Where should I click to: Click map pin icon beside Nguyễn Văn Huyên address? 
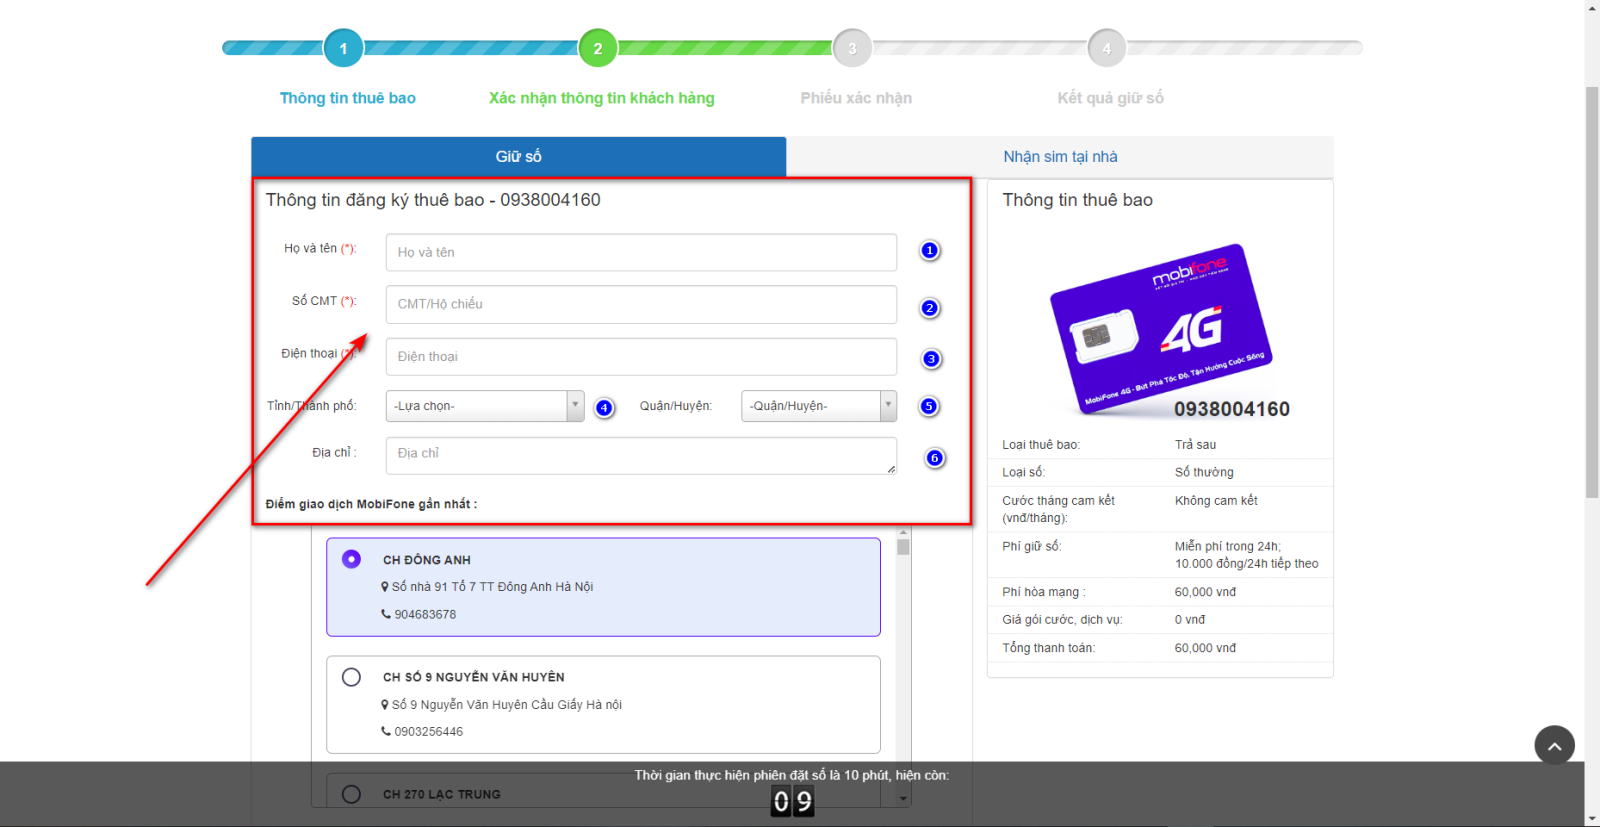(385, 705)
